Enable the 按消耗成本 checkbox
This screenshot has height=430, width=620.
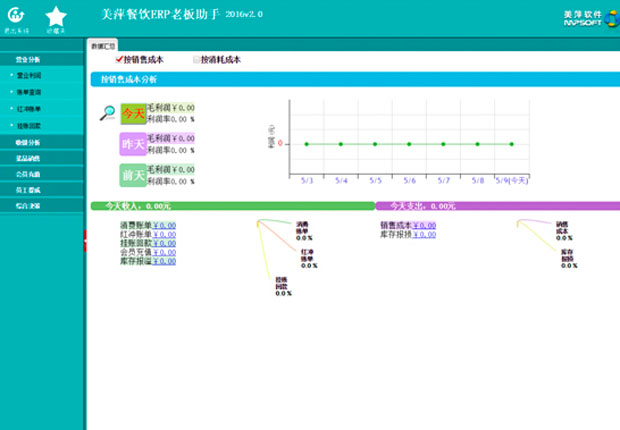click(x=196, y=60)
